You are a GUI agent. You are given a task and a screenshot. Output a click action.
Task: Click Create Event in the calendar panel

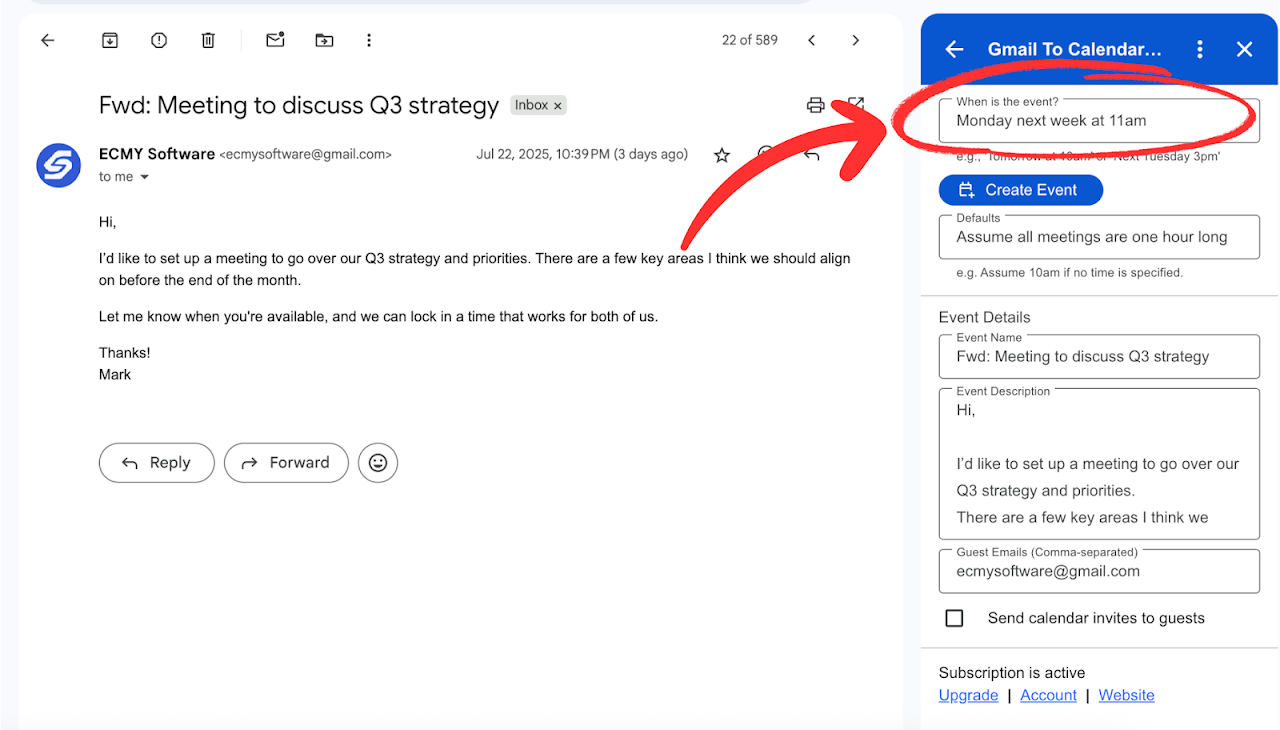[1020, 189]
